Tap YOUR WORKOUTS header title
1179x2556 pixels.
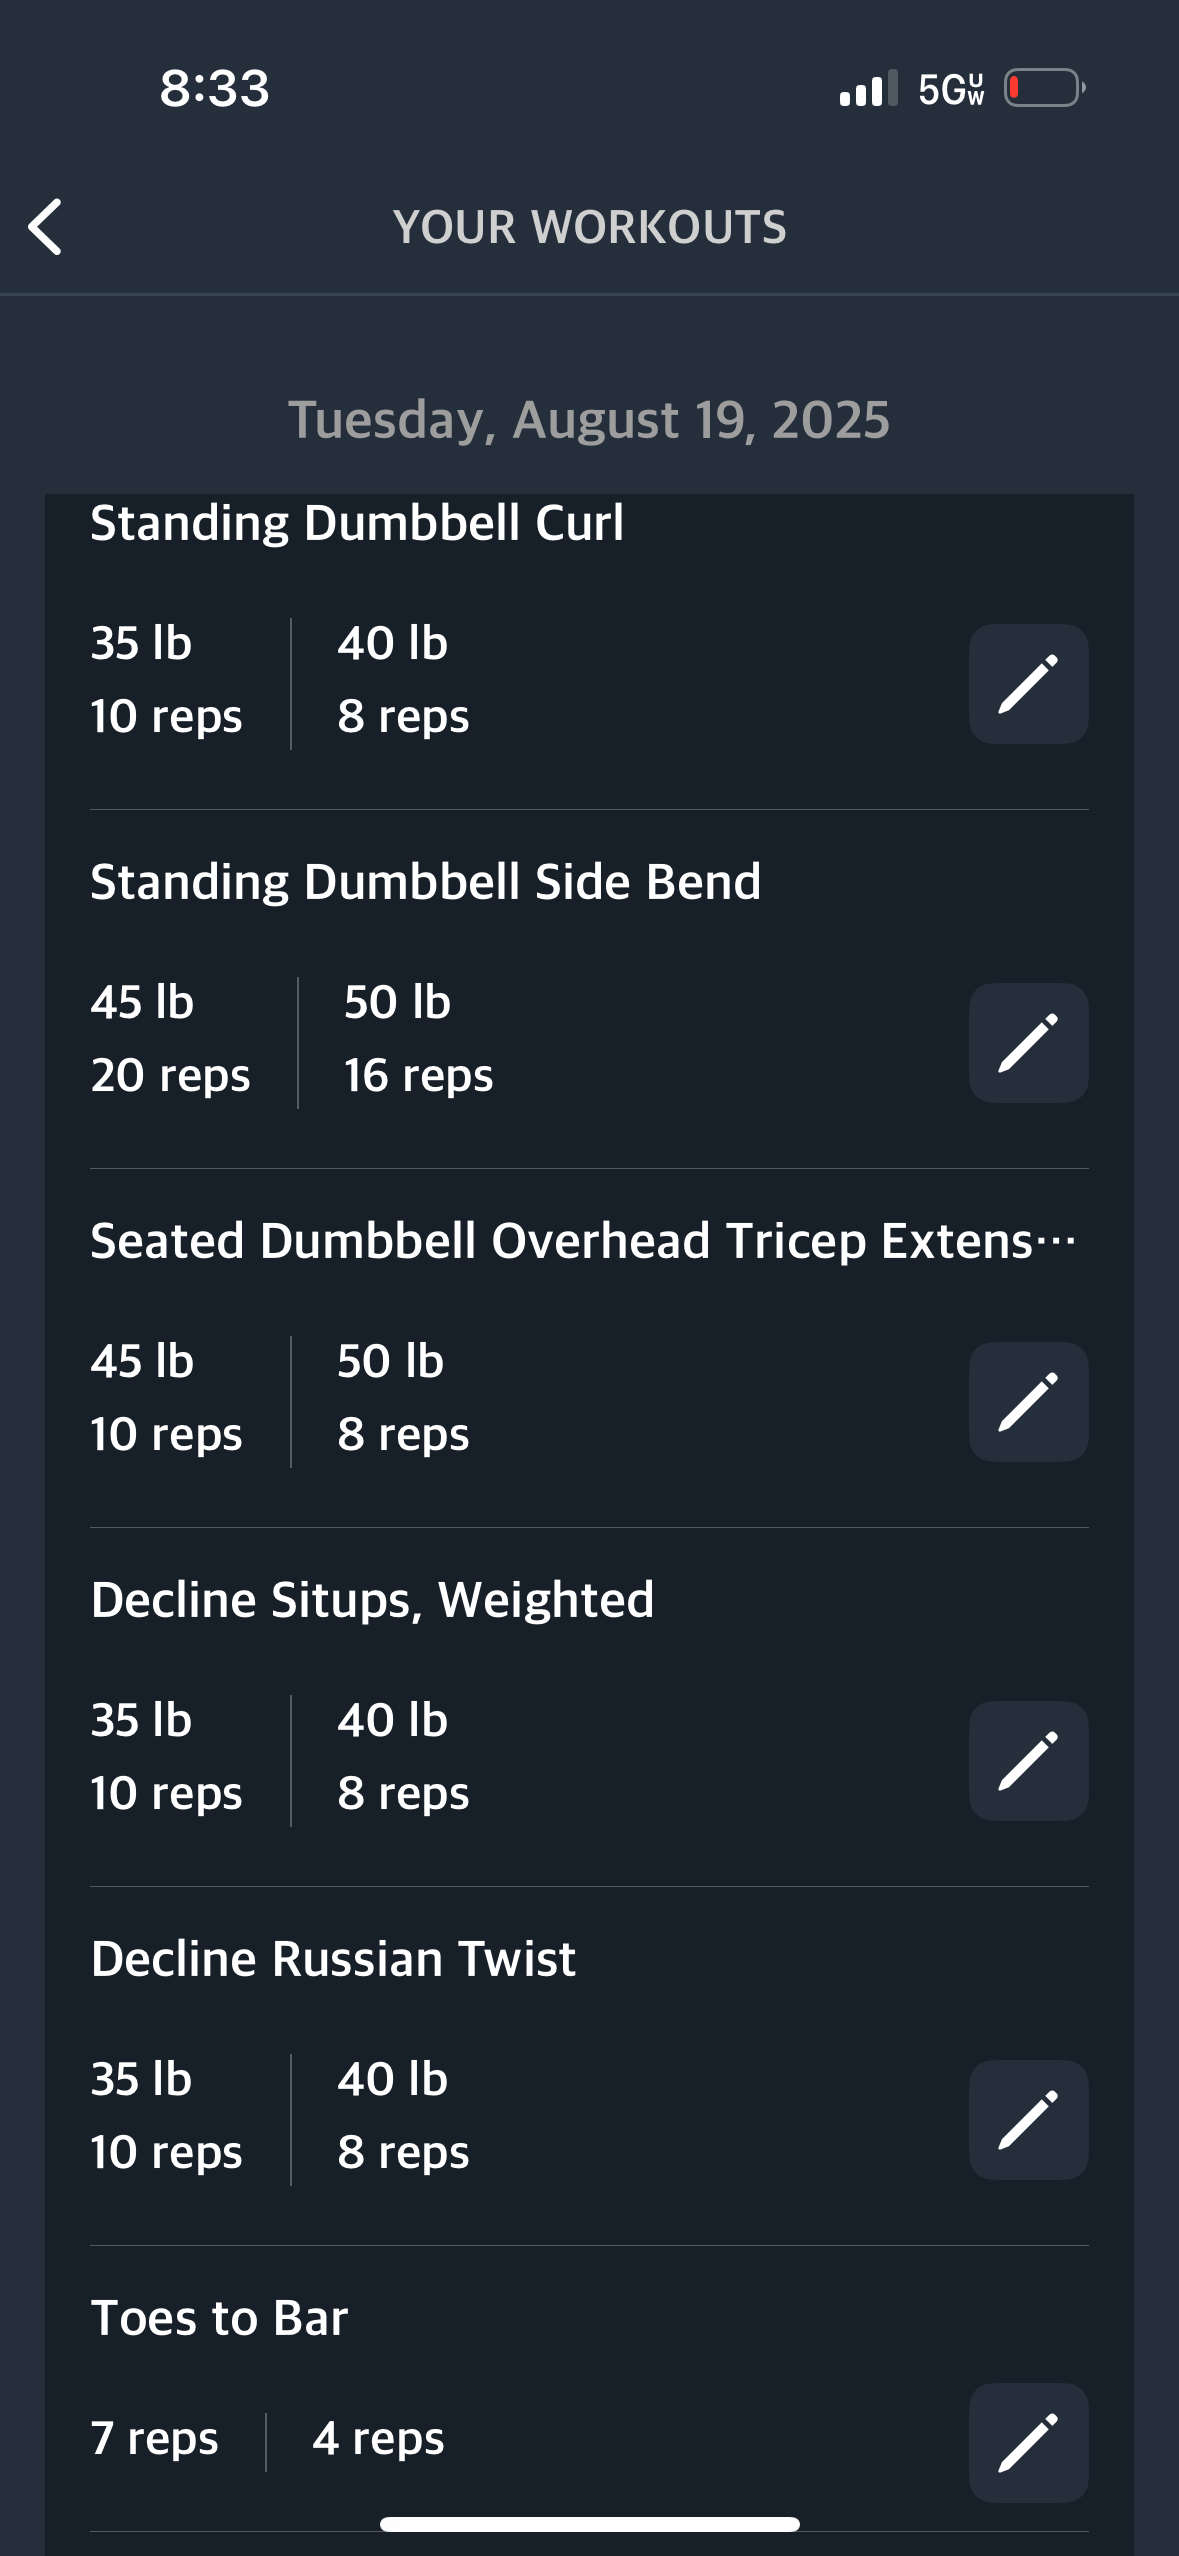tap(589, 227)
